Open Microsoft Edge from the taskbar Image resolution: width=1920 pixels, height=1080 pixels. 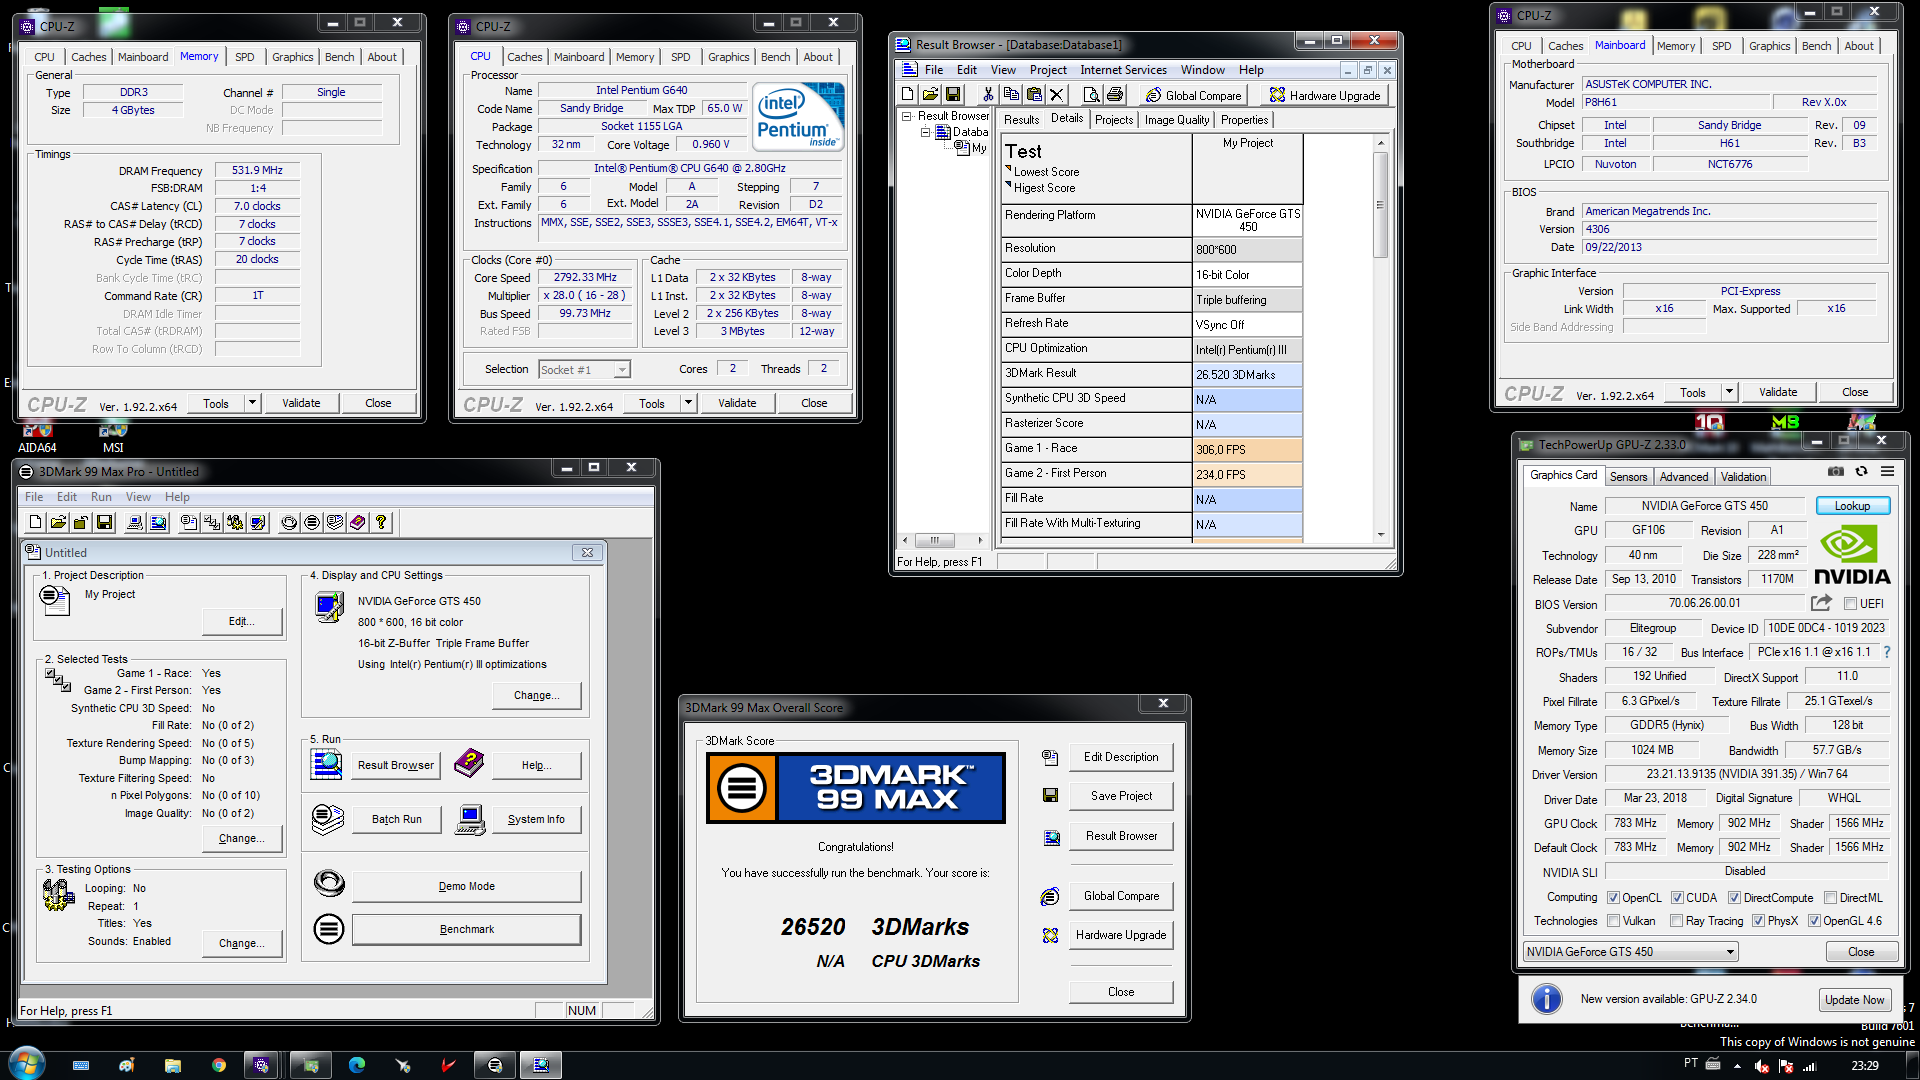tap(356, 1065)
